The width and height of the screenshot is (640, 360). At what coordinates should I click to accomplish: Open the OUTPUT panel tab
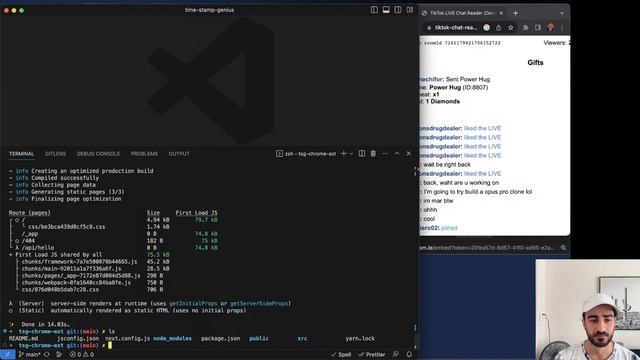(179, 154)
